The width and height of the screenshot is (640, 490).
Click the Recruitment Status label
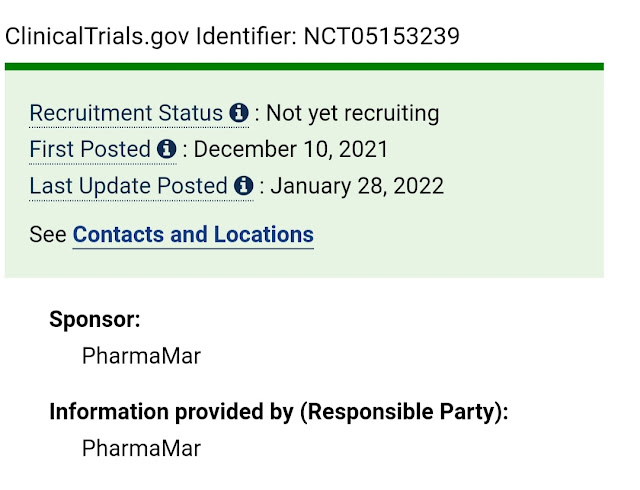[126, 113]
